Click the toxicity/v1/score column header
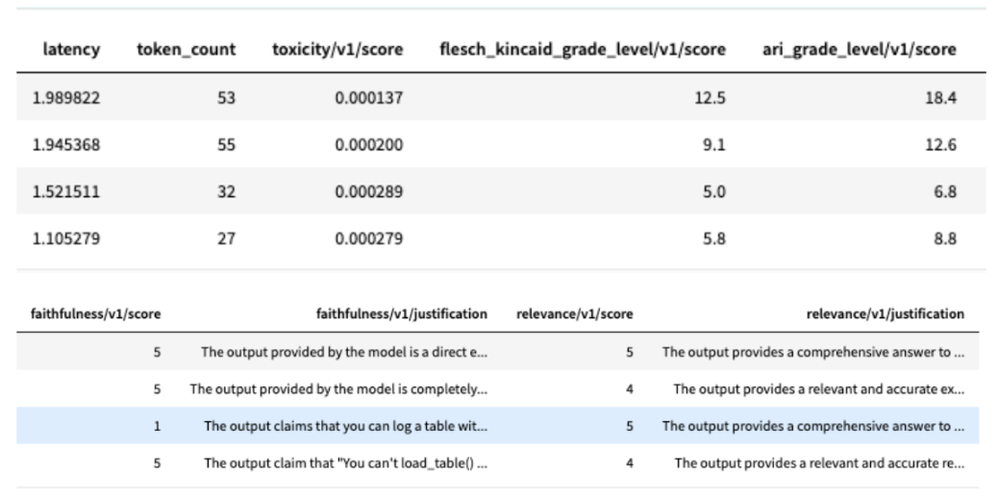This screenshot has width=998, height=501. (x=337, y=49)
